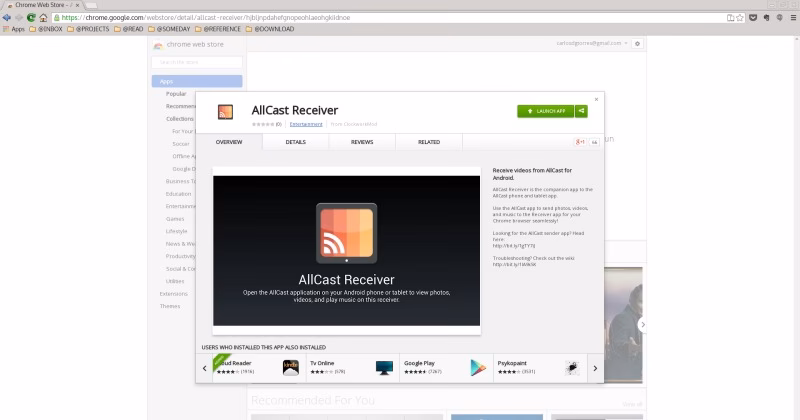
Task: Click the translate page icon in address bar
Action: pos(730,17)
